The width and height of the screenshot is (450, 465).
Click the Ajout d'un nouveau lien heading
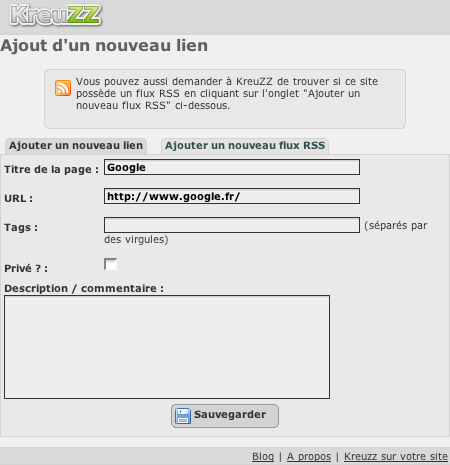pyautogui.click(x=104, y=46)
